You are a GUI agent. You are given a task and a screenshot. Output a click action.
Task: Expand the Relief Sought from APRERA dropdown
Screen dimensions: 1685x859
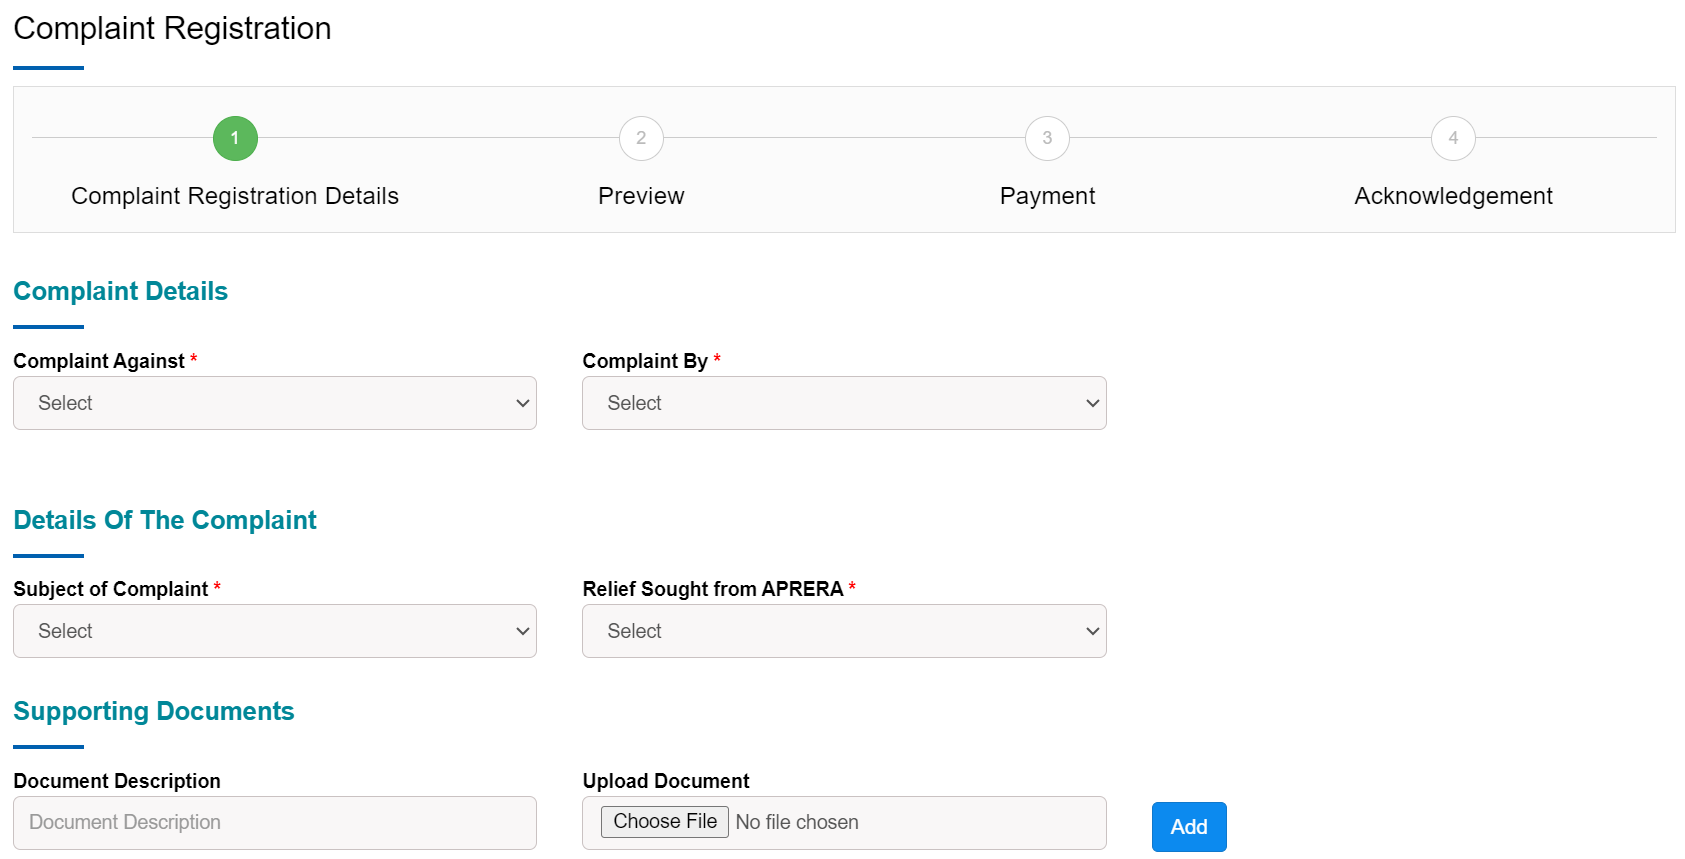coord(844,631)
